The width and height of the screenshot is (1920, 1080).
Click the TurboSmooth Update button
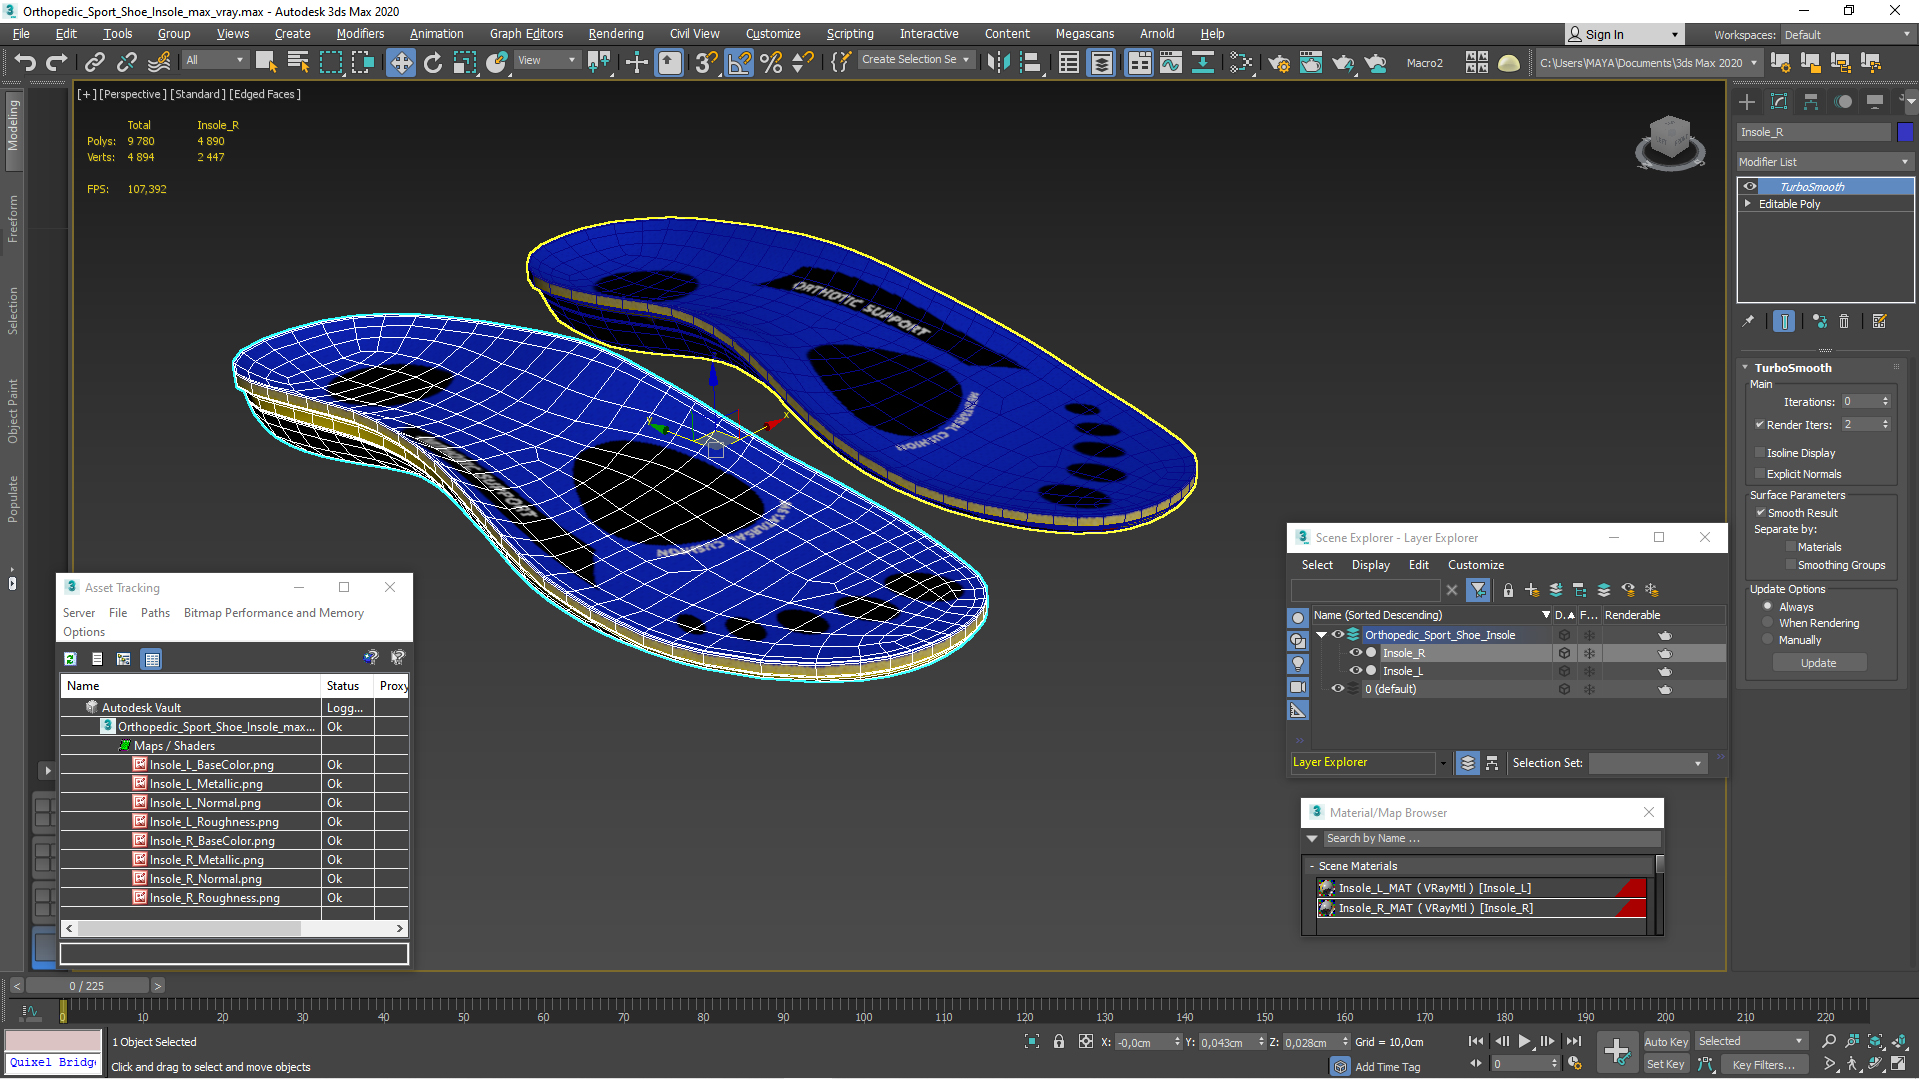point(1818,663)
